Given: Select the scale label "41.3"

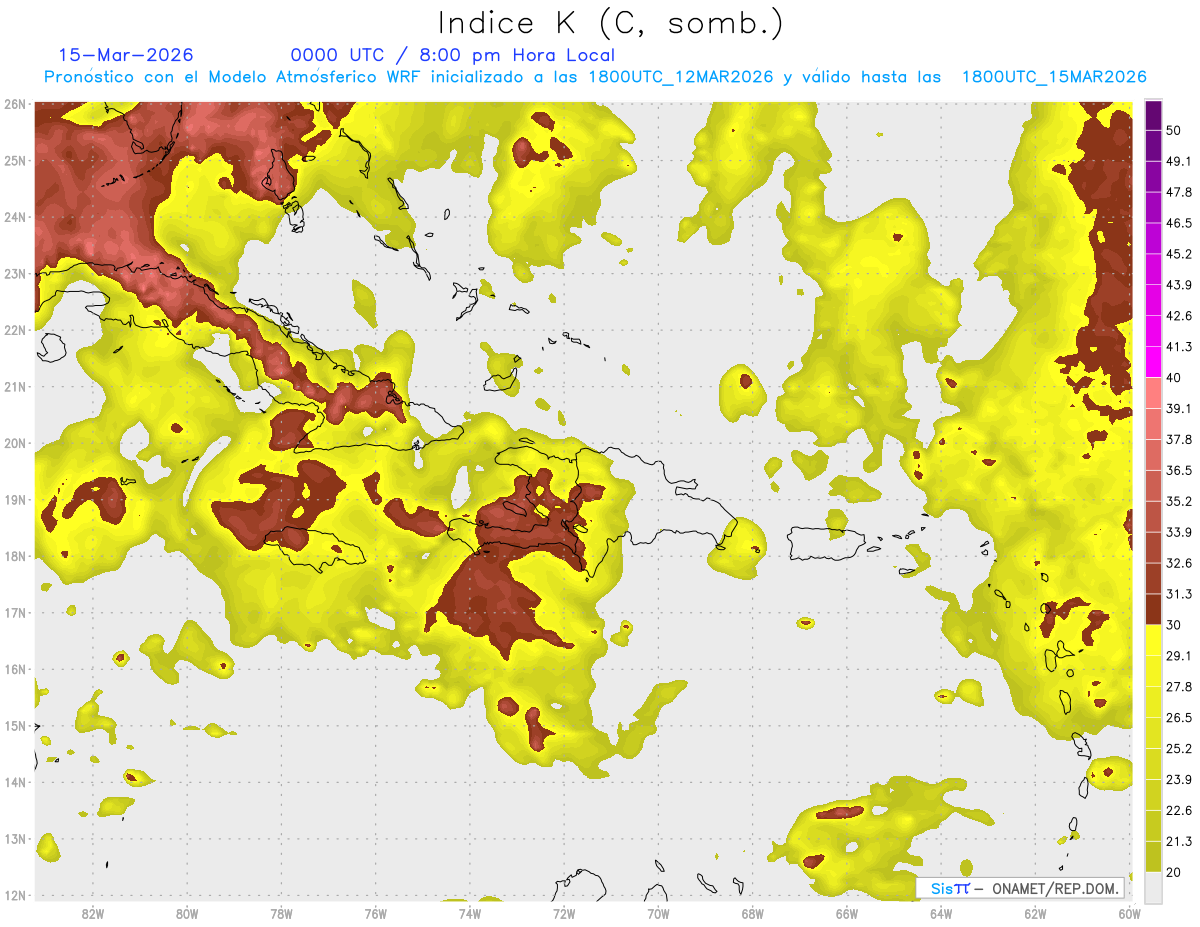Looking at the screenshot, I should point(1178,347).
